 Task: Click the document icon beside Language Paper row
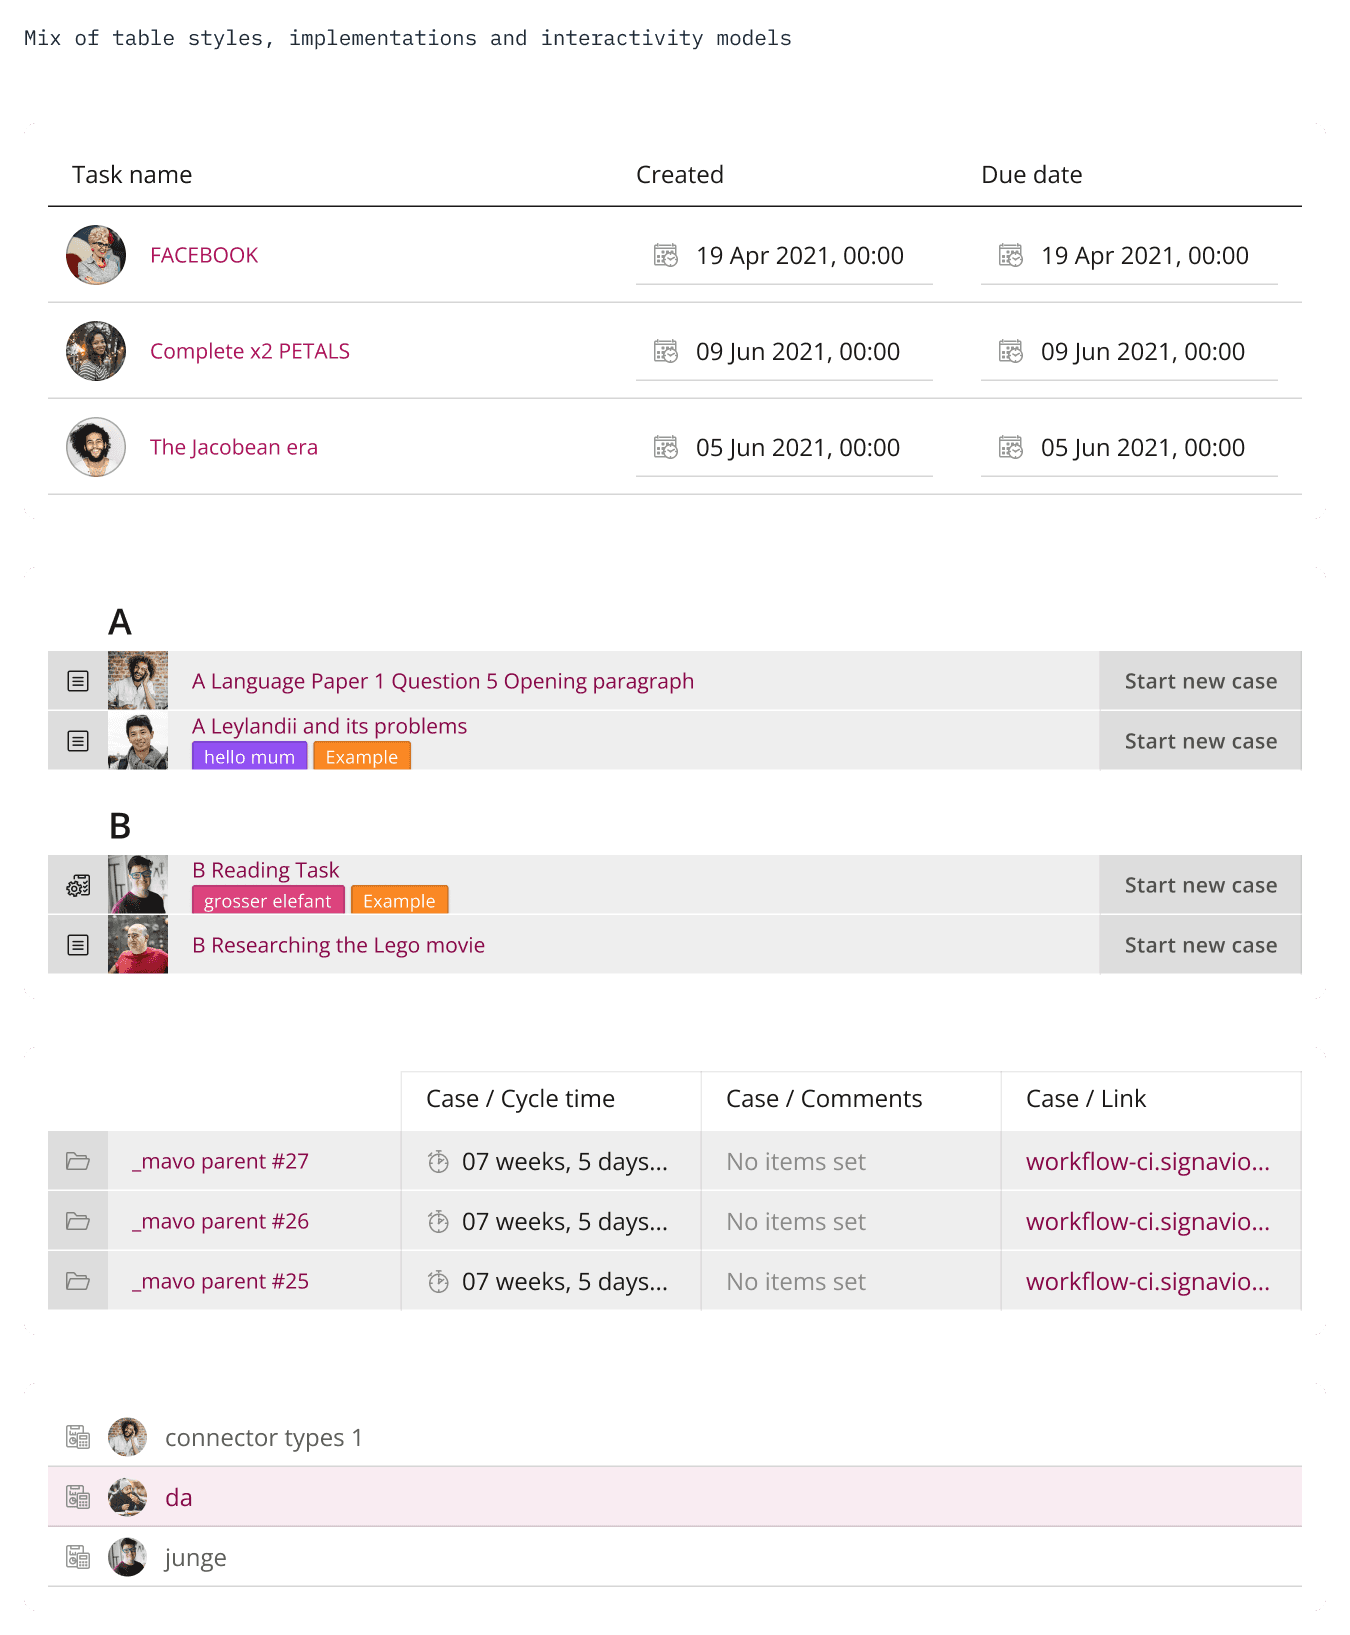point(78,681)
